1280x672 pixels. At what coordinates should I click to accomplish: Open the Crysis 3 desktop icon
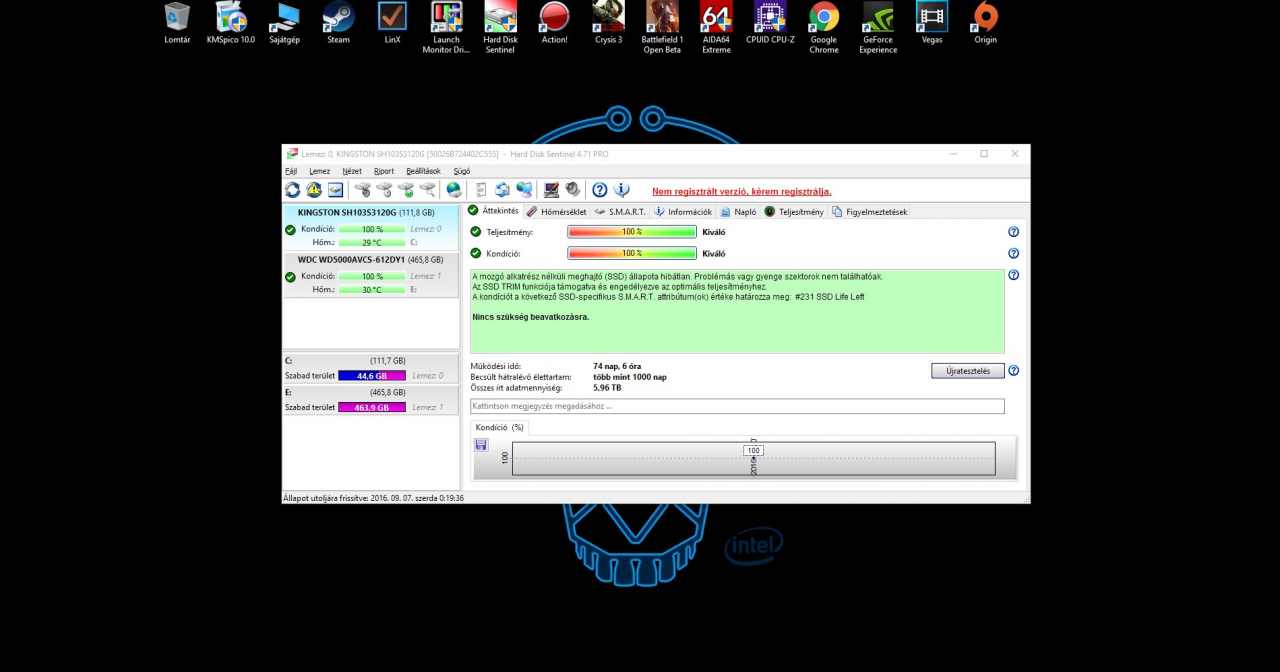pos(608,24)
